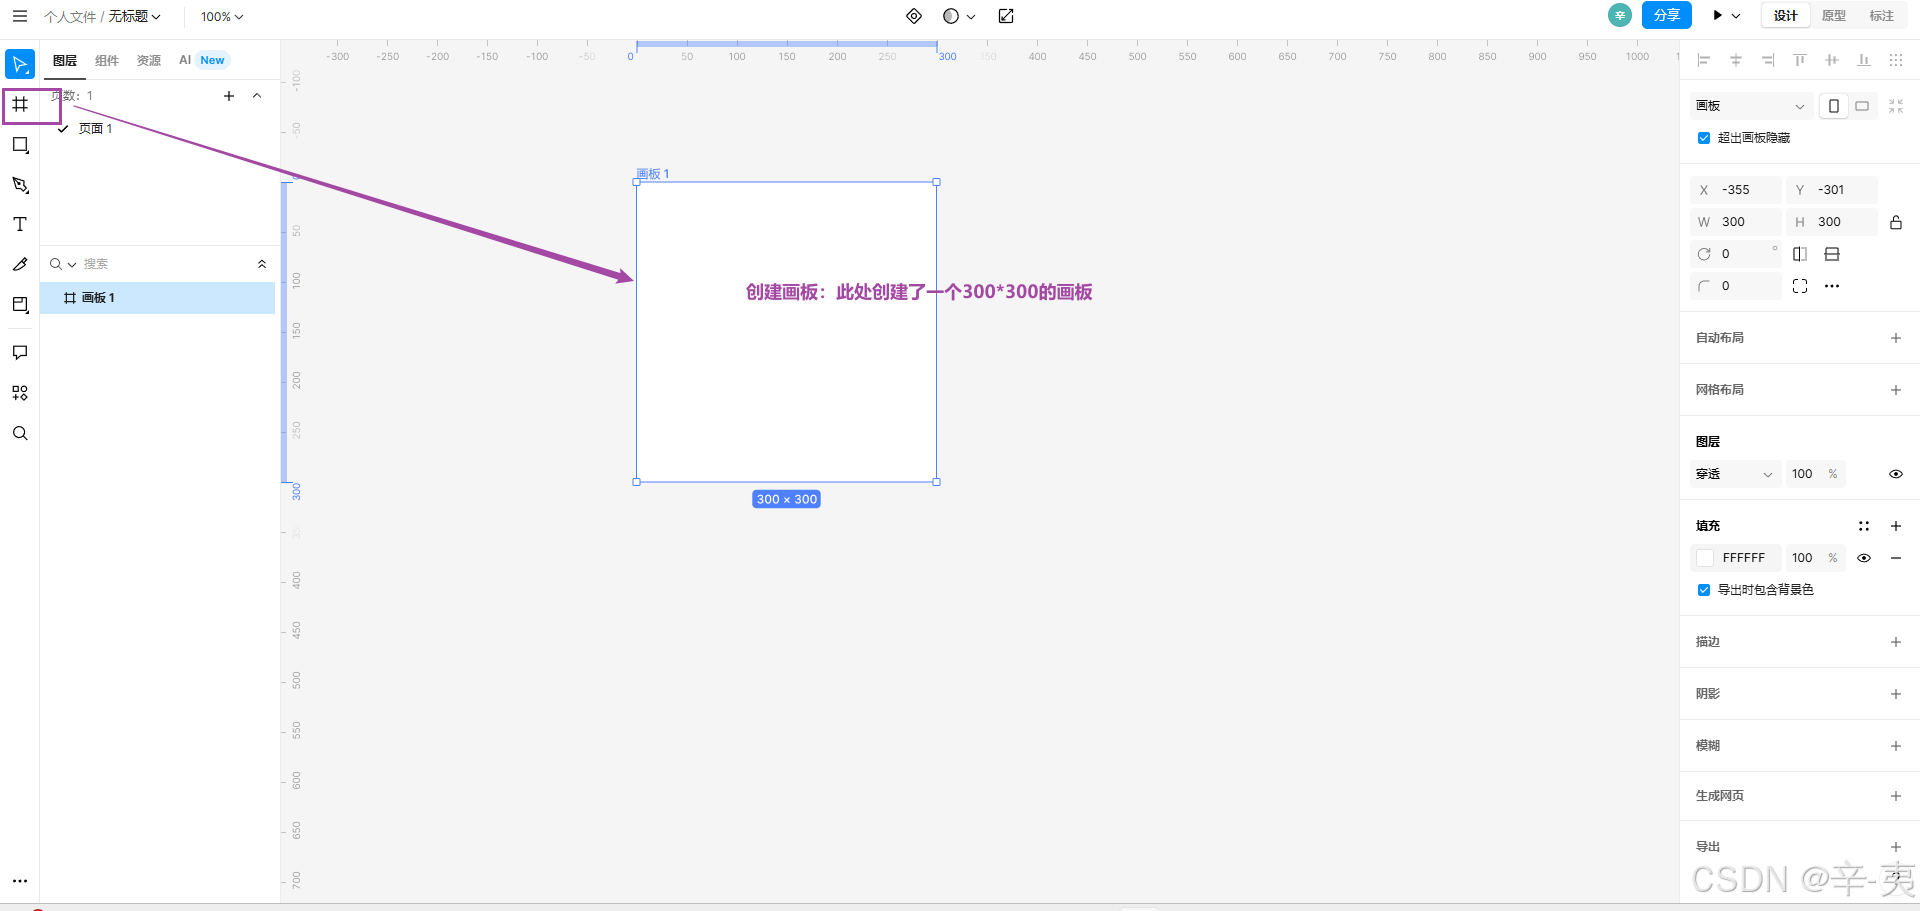Open the plugins and components tool
This screenshot has width=1920, height=911.
coord(20,393)
